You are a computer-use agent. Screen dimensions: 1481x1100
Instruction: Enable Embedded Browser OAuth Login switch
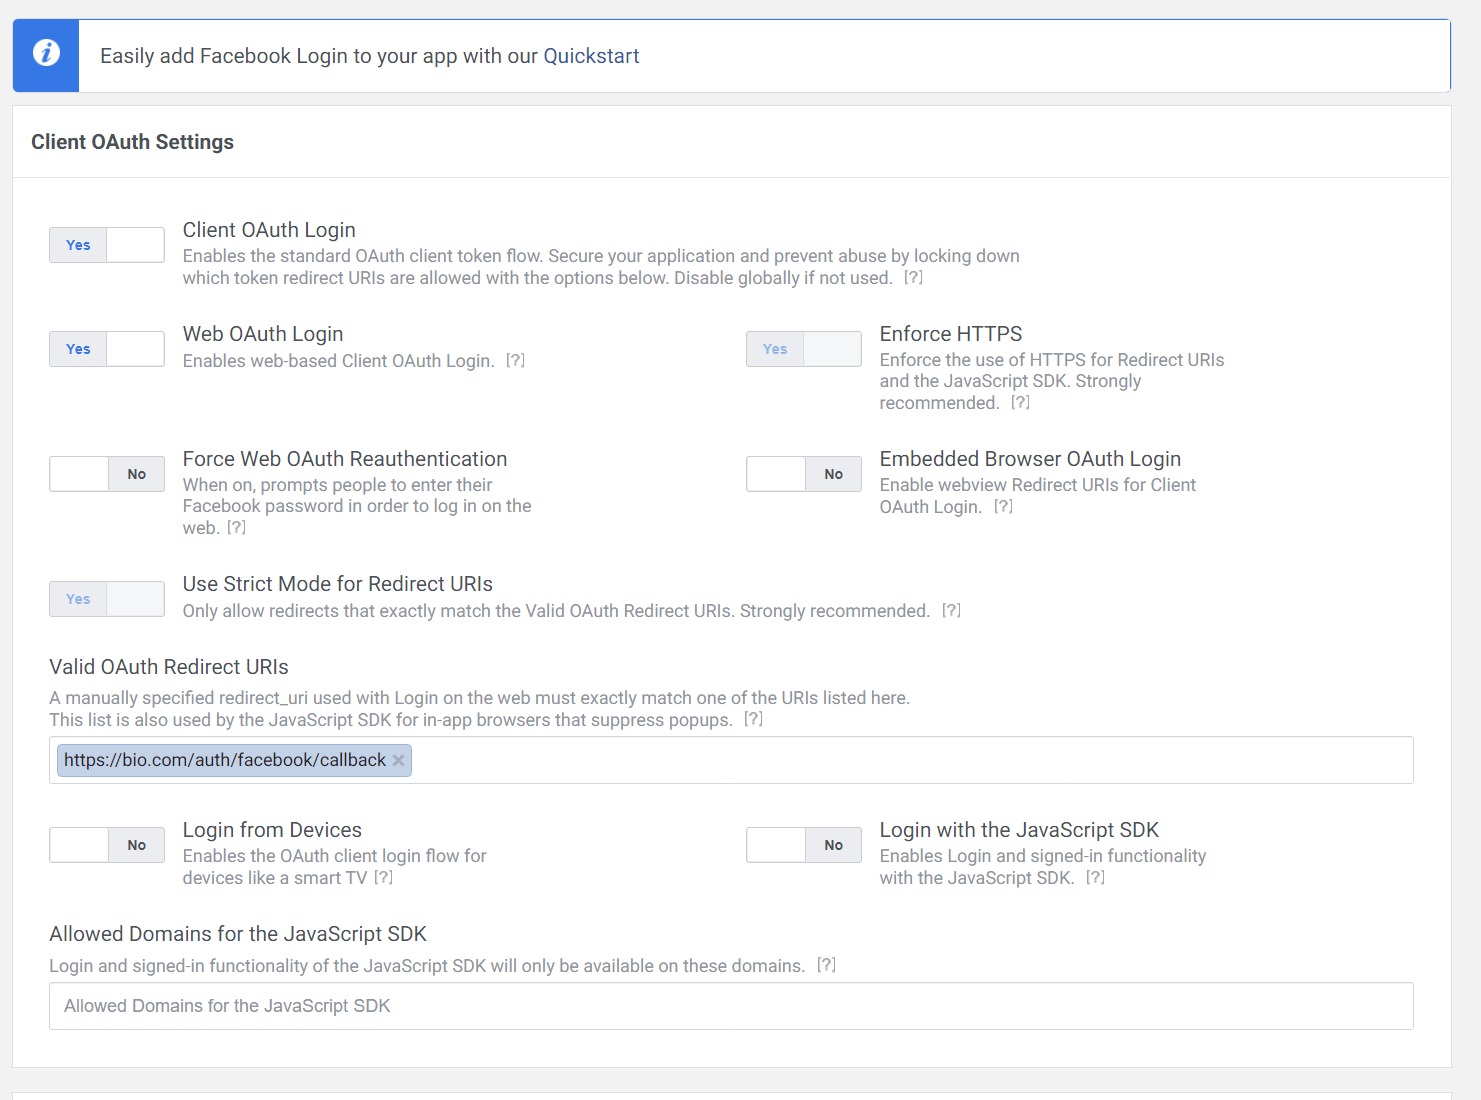click(x=804, y=474)
